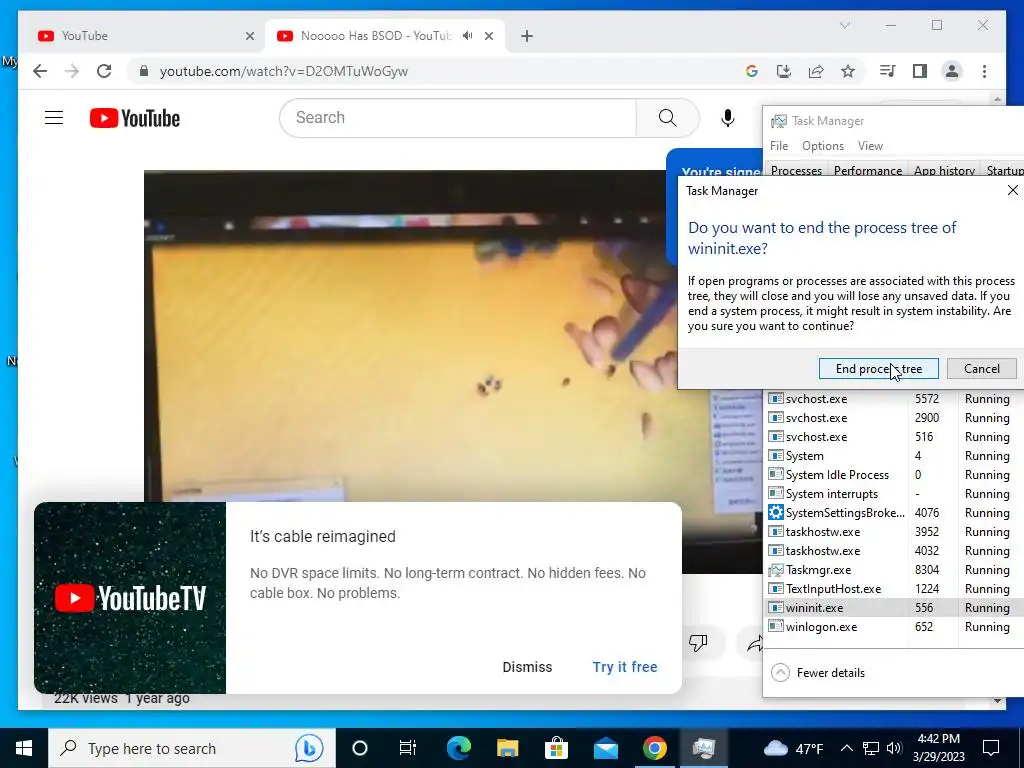Click Try it free for YouTube TV

(625, 667)
